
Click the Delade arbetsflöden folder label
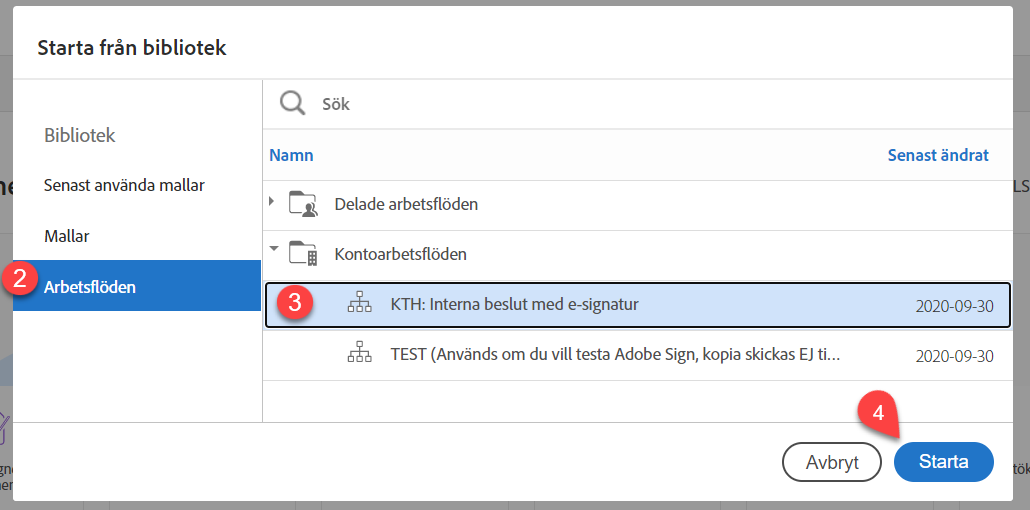pyautogui.click(x=406, y=204)
